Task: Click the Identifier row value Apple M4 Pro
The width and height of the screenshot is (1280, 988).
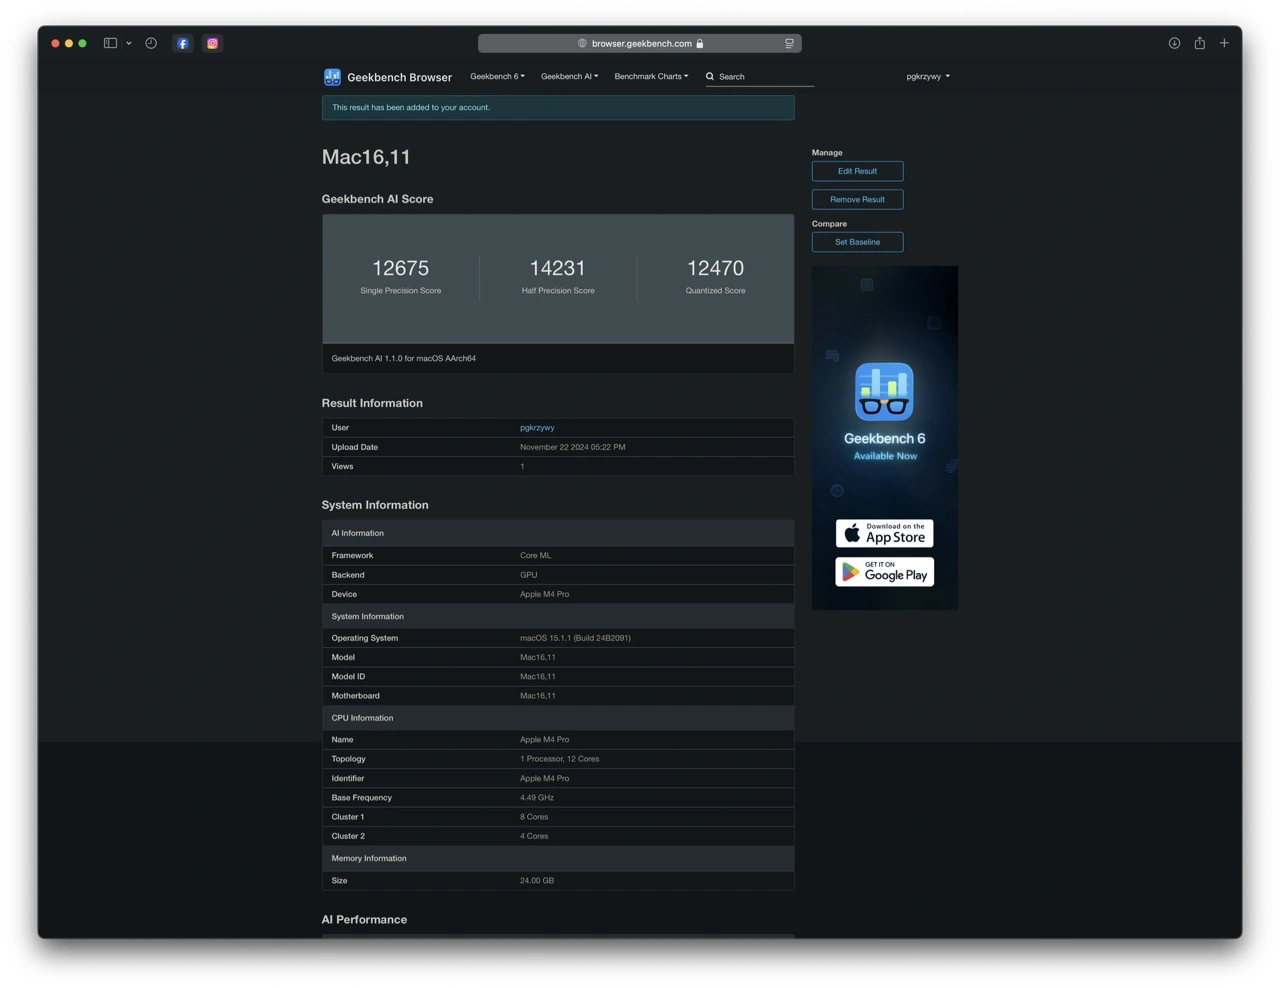Action: [x=544, y=778]
